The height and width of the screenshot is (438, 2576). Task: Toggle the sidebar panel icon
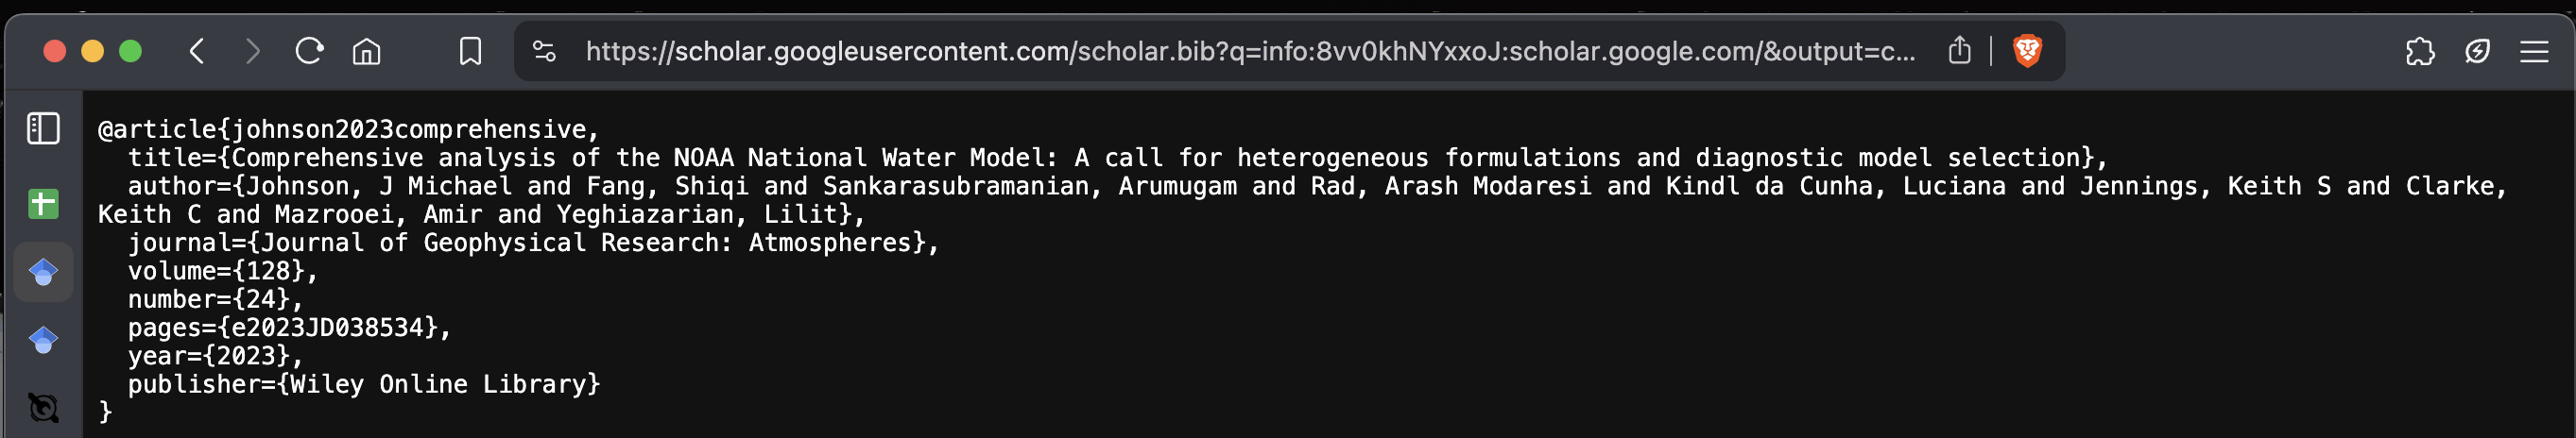pyautogui.click(x=43, y=128)
